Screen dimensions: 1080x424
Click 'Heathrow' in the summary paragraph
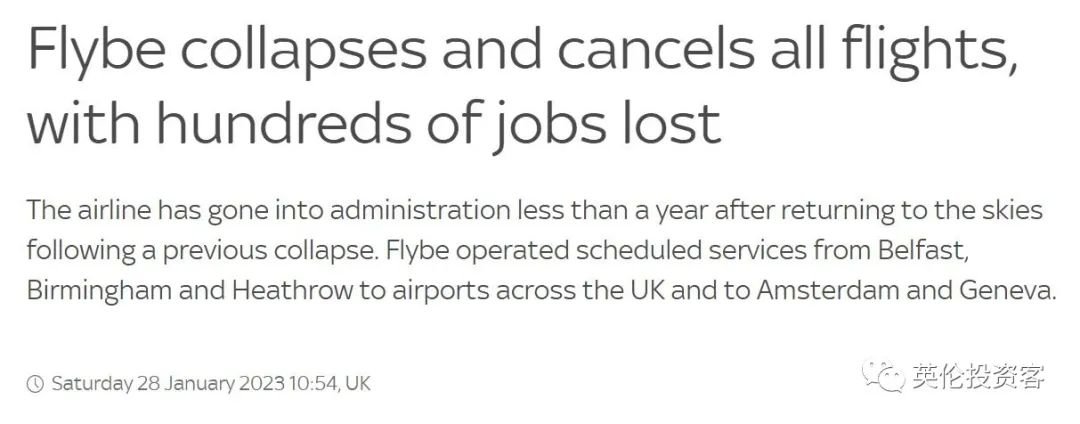(x=293, y=290)
